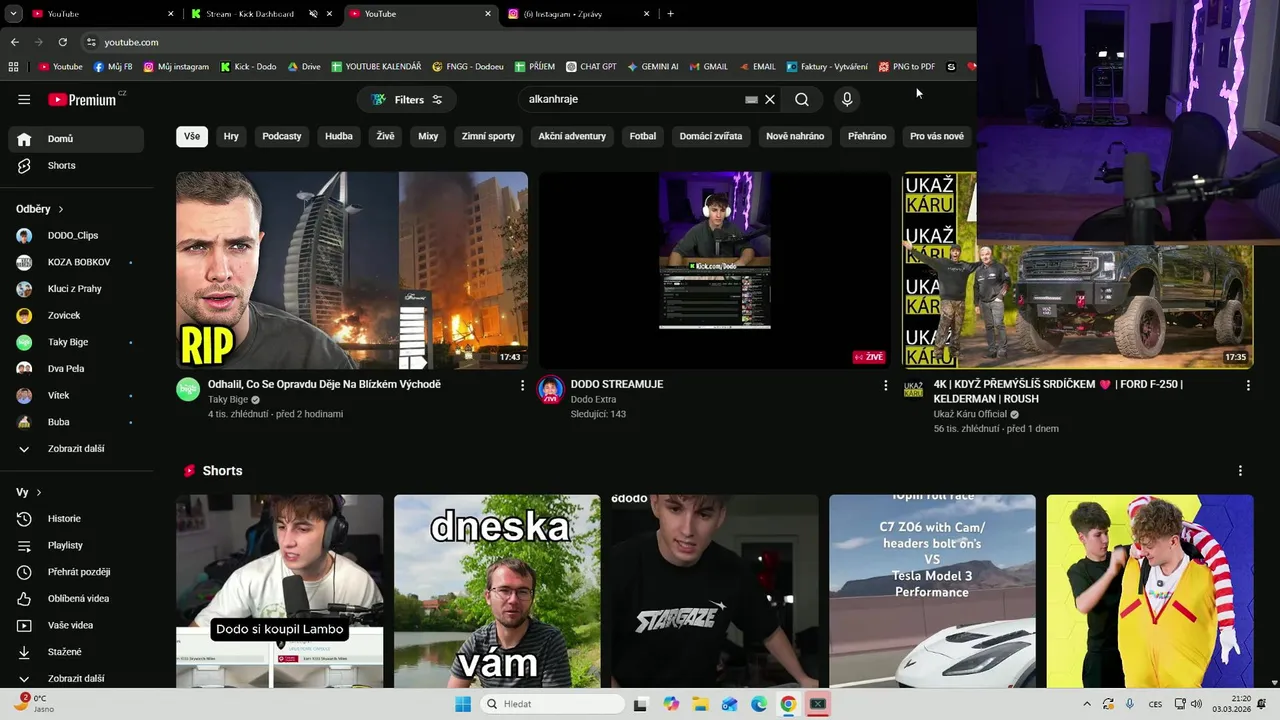The height and width of the screenshot is (720, 1280).
Task: Select the Zimní sporty chip
Action: (x=488, y=136)
